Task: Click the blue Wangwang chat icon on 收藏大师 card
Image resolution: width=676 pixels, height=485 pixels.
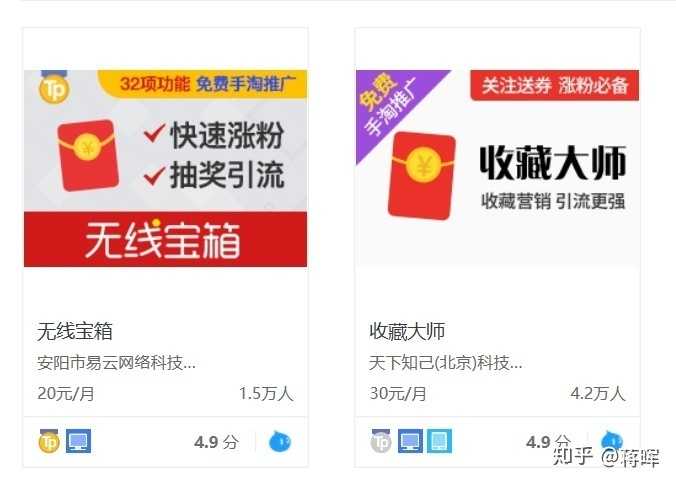Action: 612,441
